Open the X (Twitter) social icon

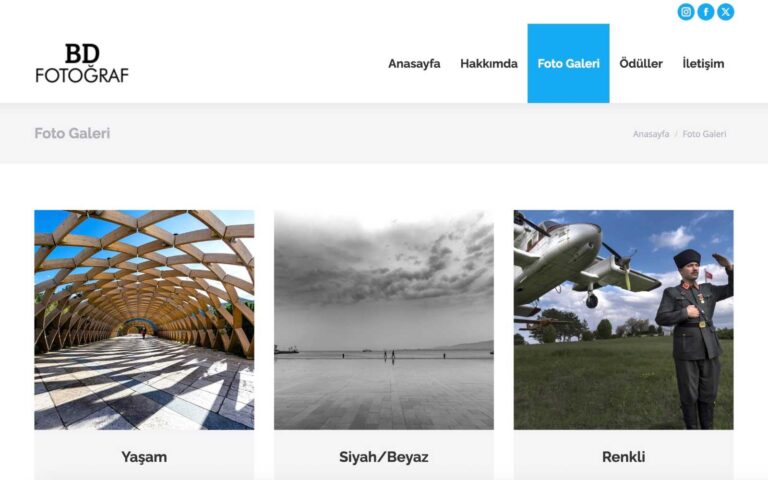click(725, 12)
